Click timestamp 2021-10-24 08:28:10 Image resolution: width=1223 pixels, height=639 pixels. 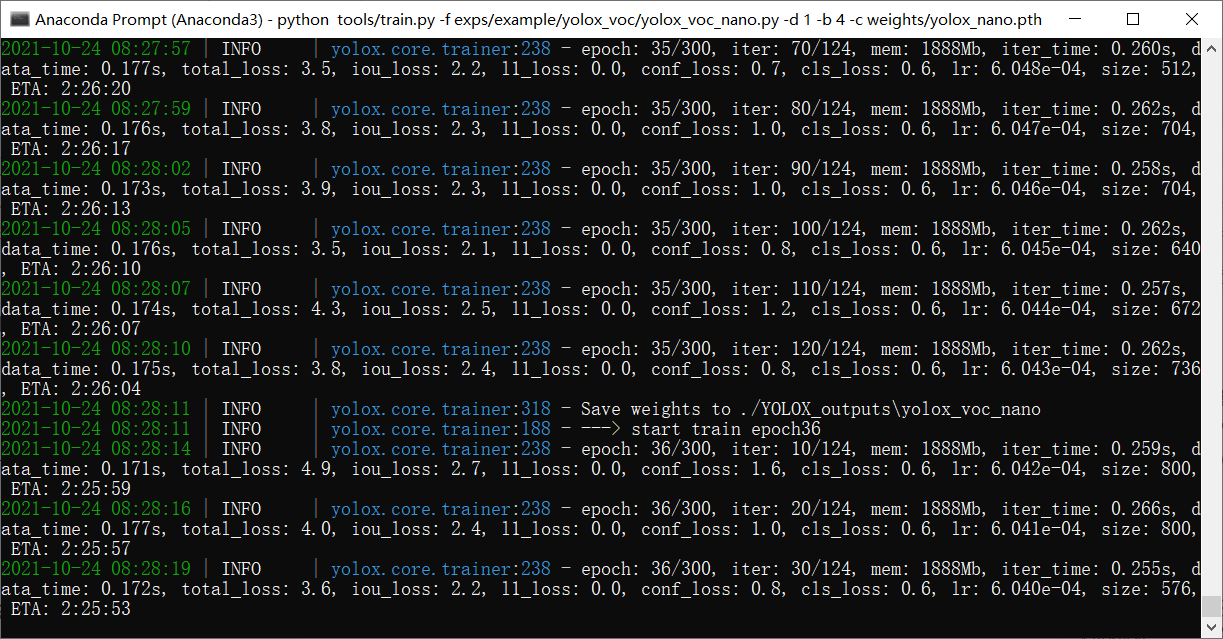click(96, 349)
